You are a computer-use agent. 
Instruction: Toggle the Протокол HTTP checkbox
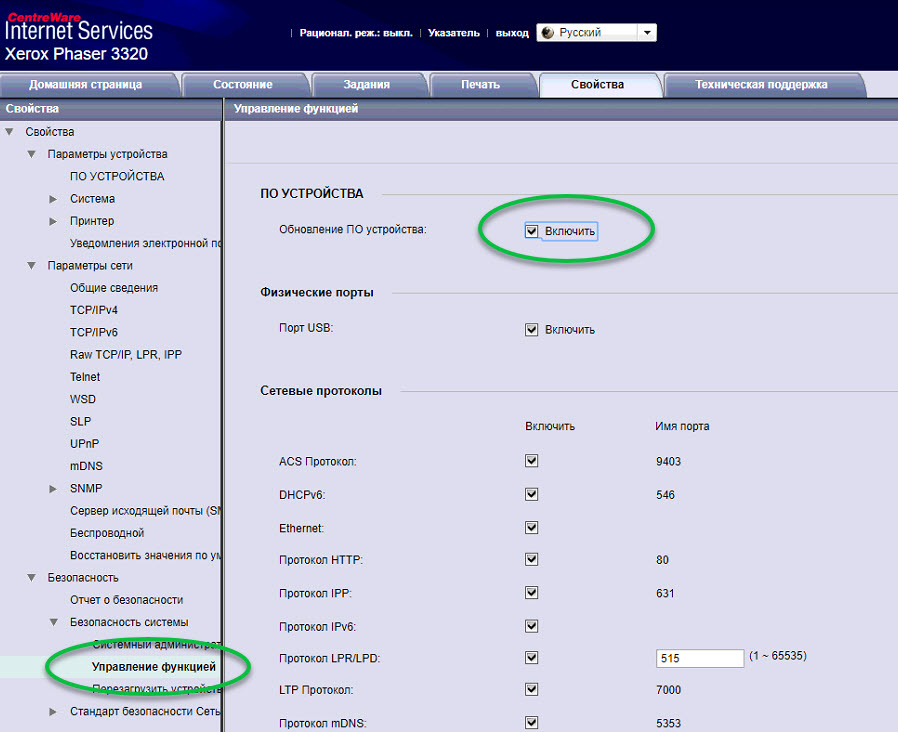(532, 560)
